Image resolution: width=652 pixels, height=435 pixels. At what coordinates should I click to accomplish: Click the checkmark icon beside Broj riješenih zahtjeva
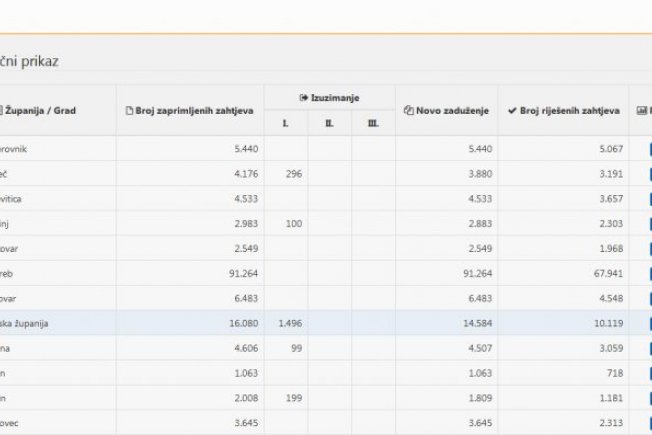pyautogui.click(x=512, y=110)
